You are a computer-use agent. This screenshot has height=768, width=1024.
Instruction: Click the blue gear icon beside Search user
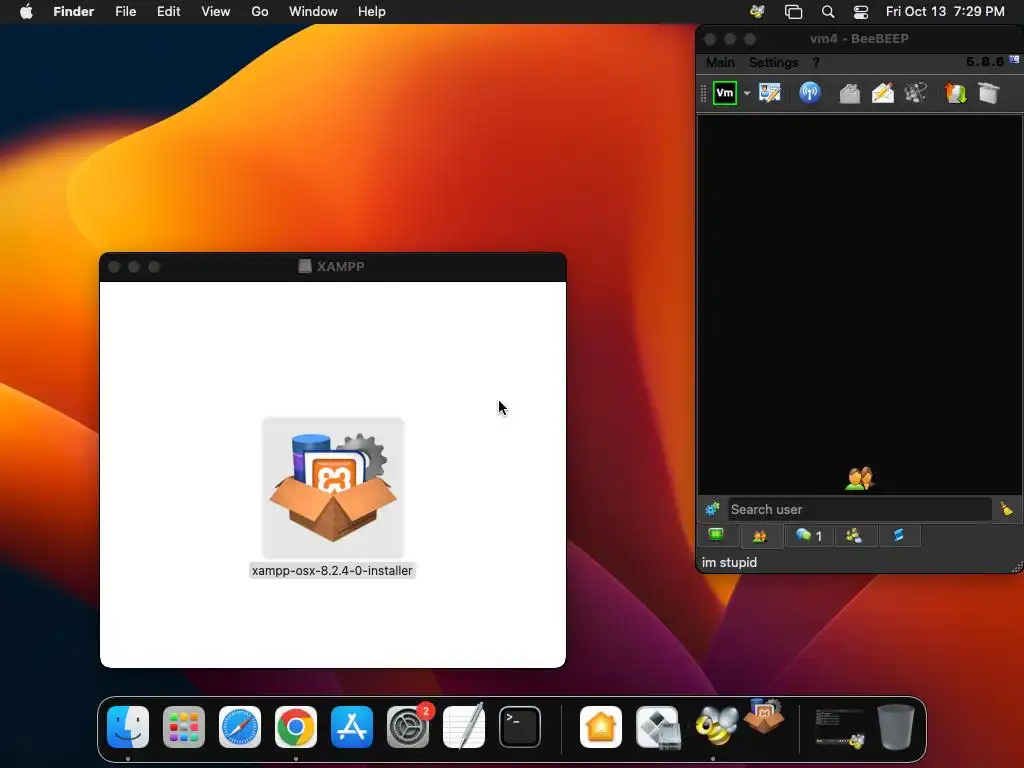pos(712,509)
